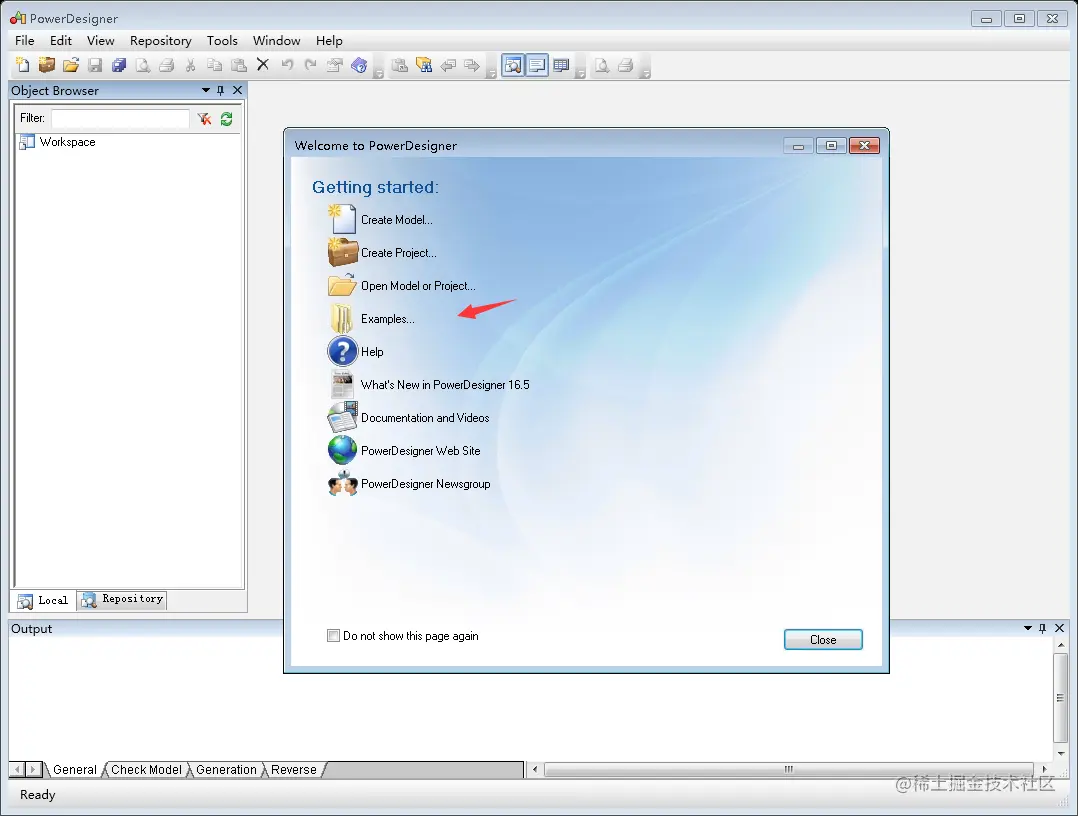Check Do not show this page again

(333, 636)
